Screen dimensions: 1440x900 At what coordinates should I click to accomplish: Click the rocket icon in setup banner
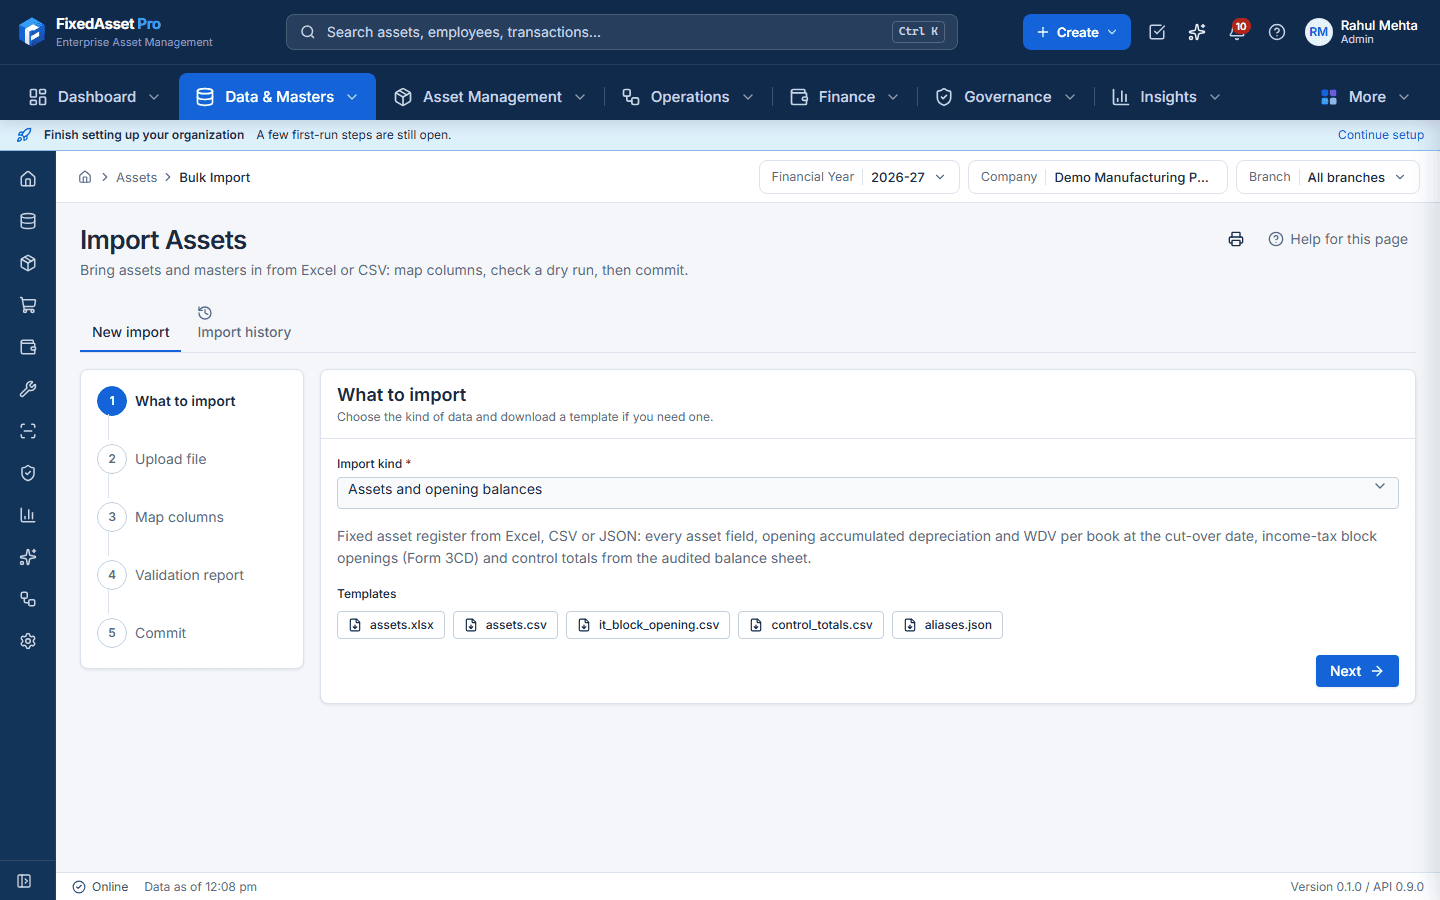point(24,135)
